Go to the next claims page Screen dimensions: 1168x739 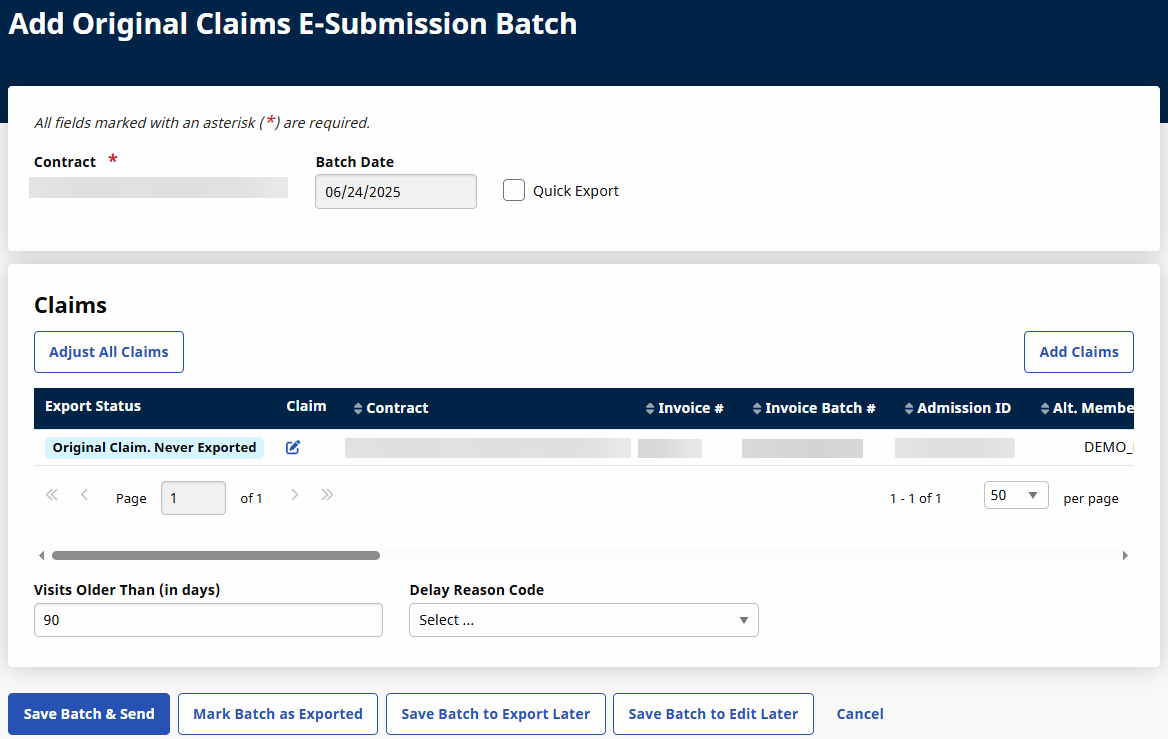[x=294, y=495]
